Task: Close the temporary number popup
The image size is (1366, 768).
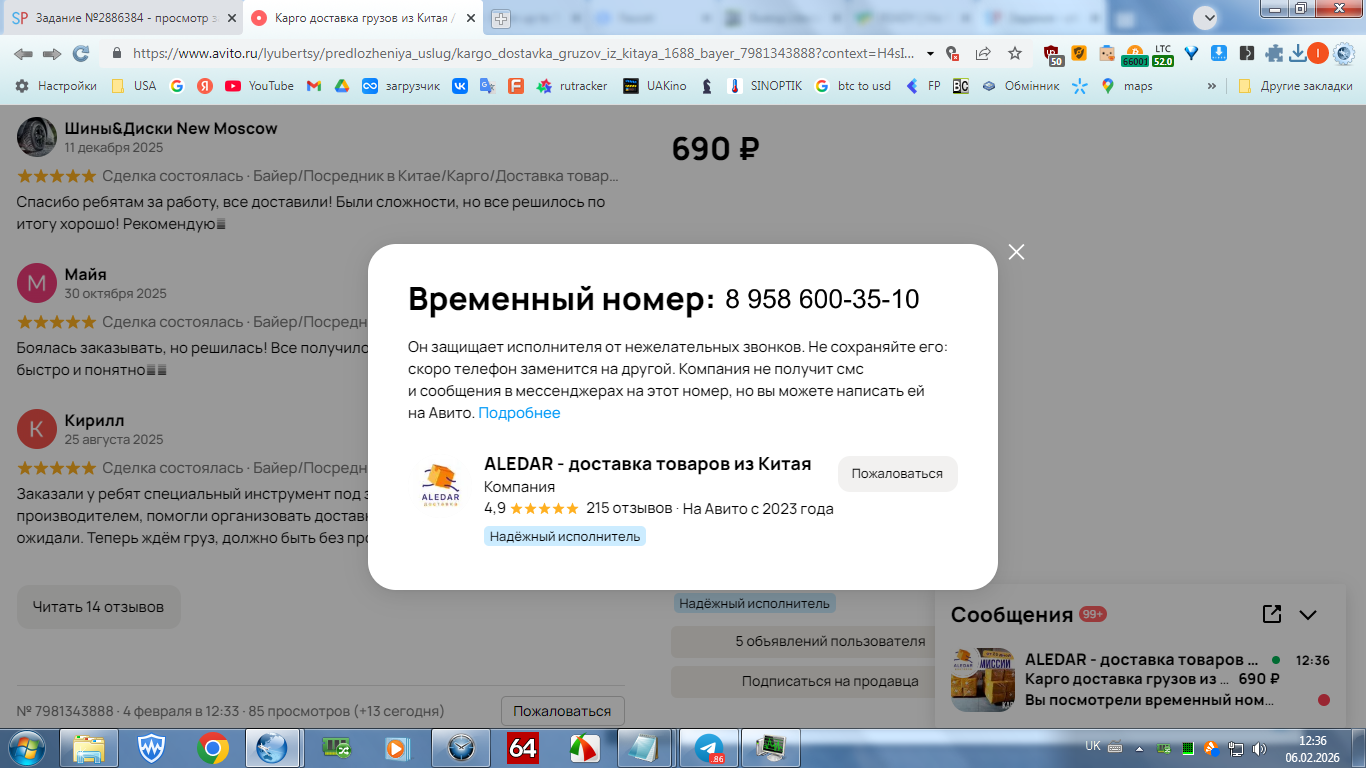Action: pos(1016,252)
